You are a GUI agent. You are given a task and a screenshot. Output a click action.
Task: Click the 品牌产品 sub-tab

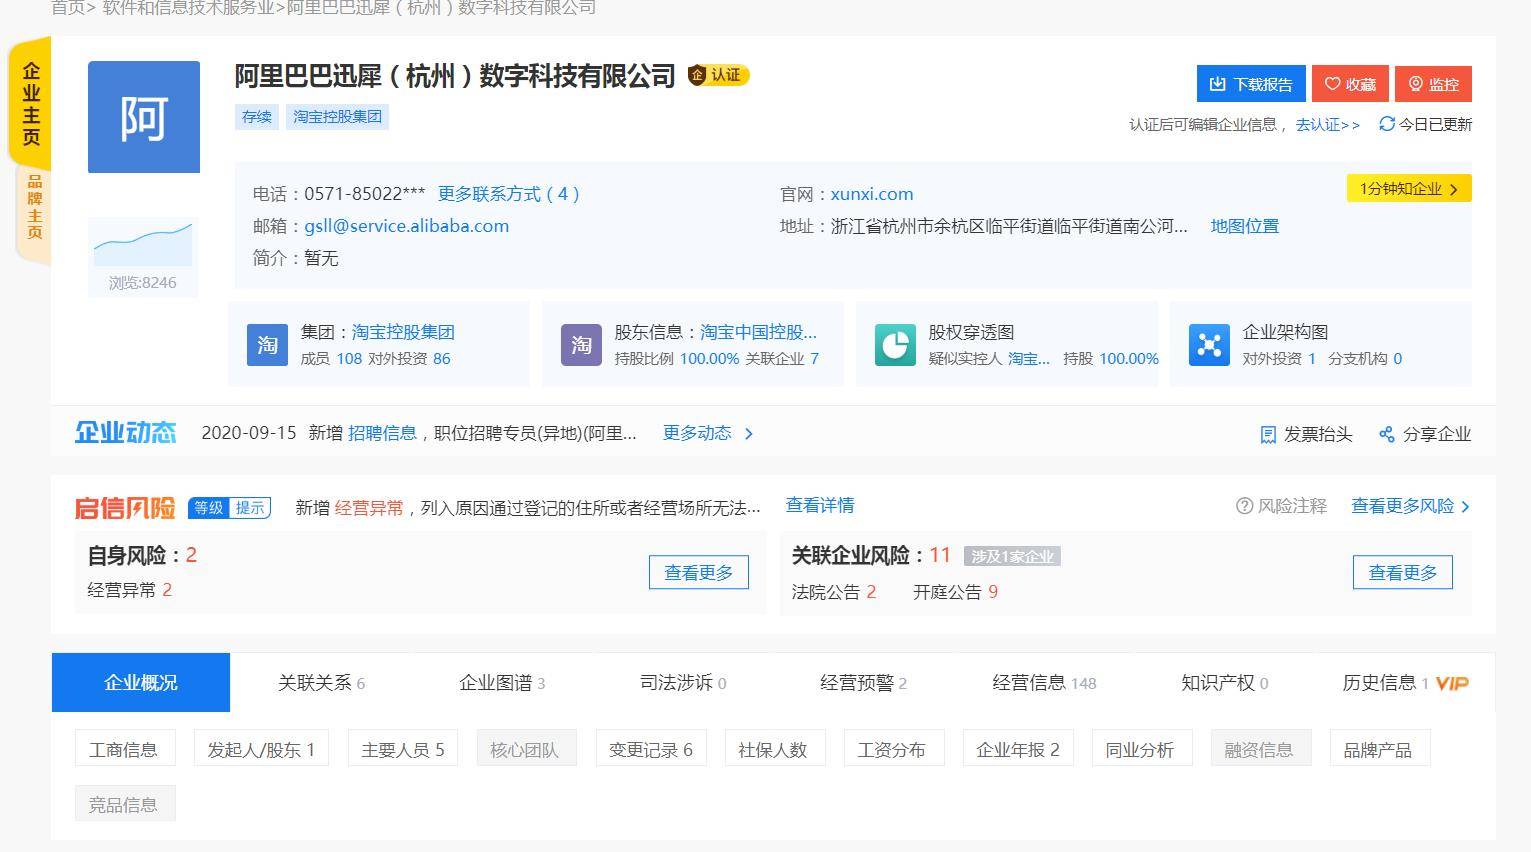click(1378, 749)
